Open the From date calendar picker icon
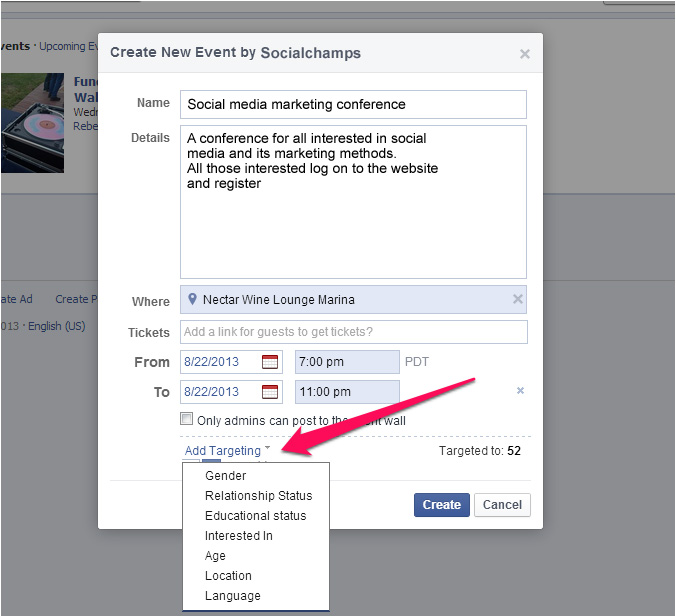Screen dimensions: 676x616 [x=270, y=362]
